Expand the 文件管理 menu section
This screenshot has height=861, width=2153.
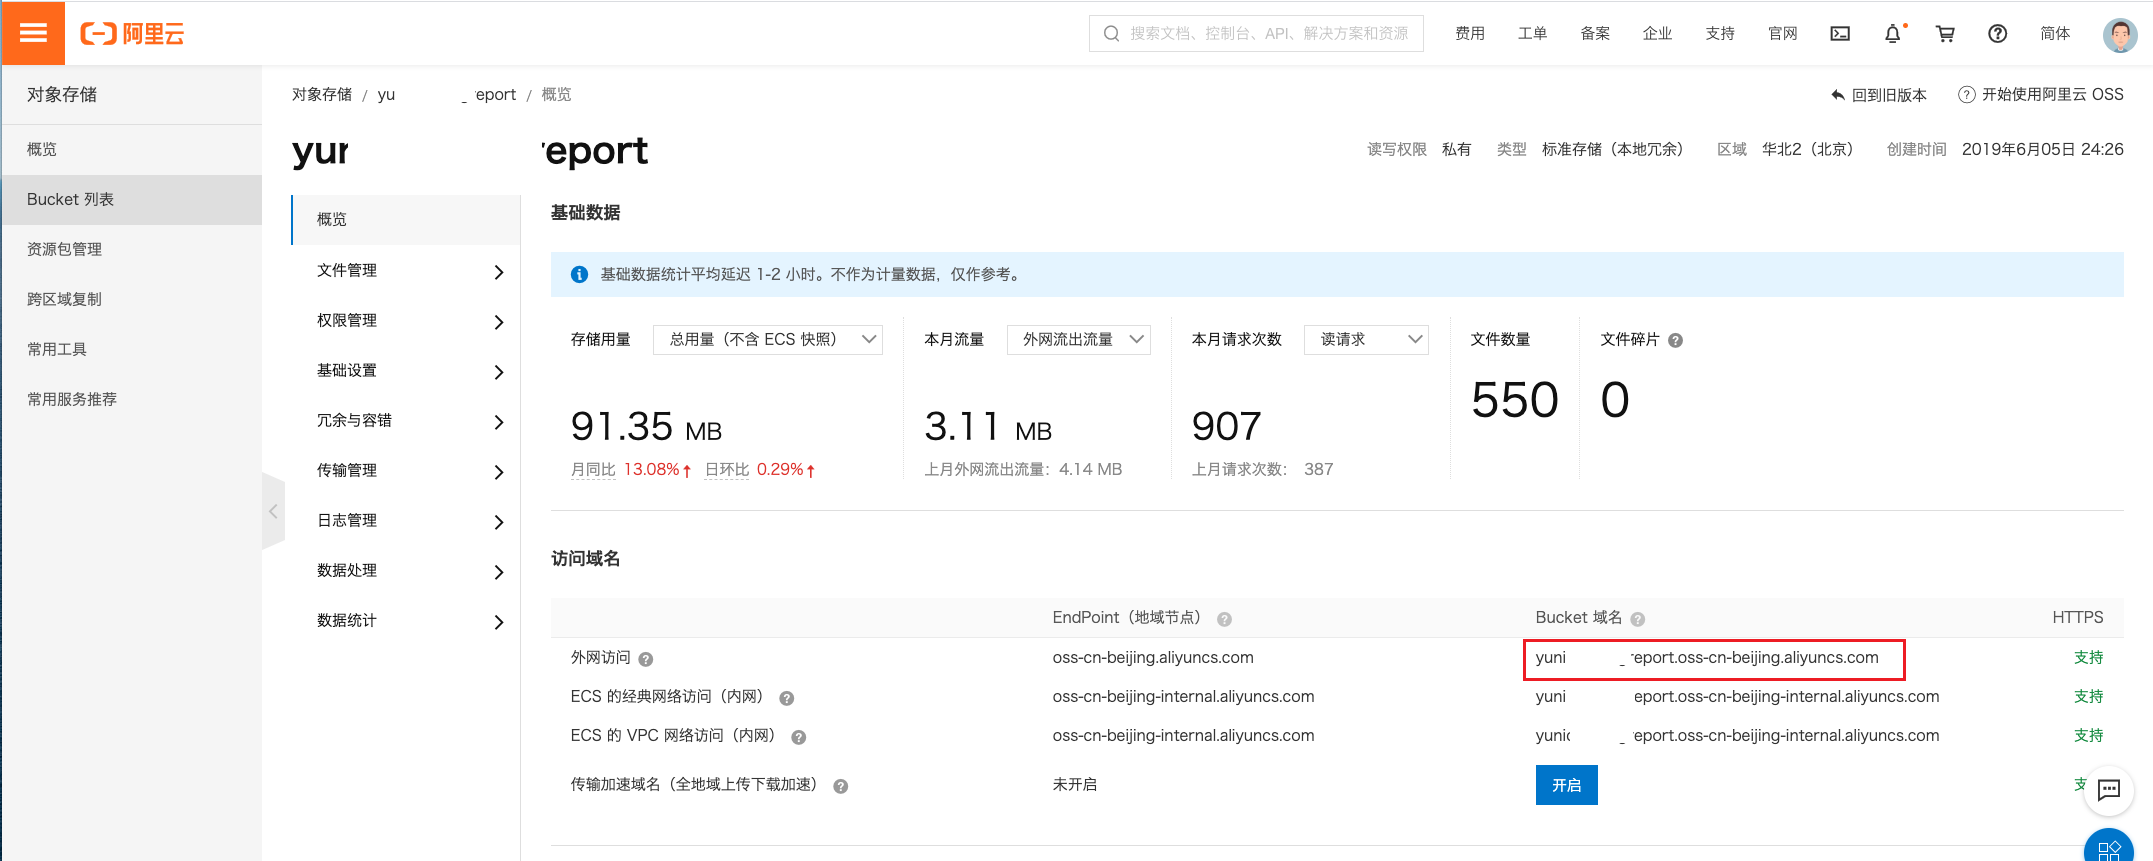(406, 271)
